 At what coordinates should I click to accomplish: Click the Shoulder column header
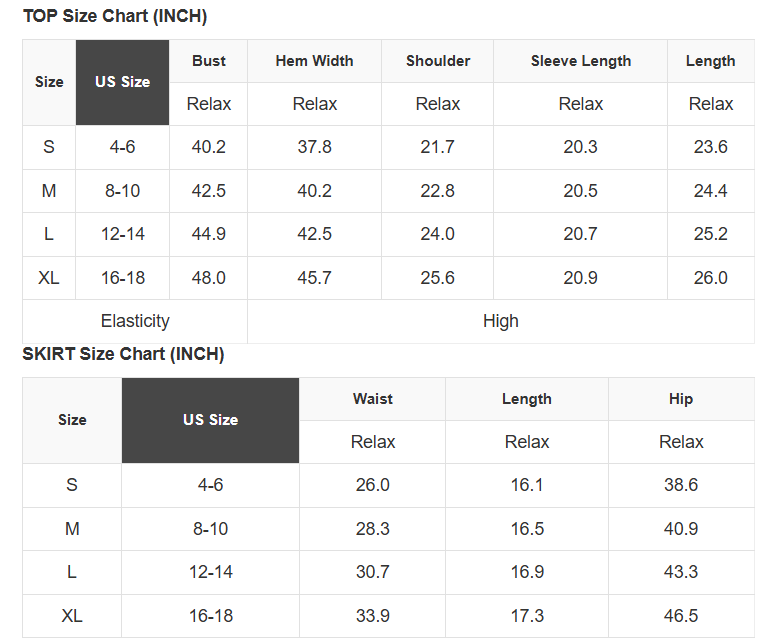[x=438, y=61]
